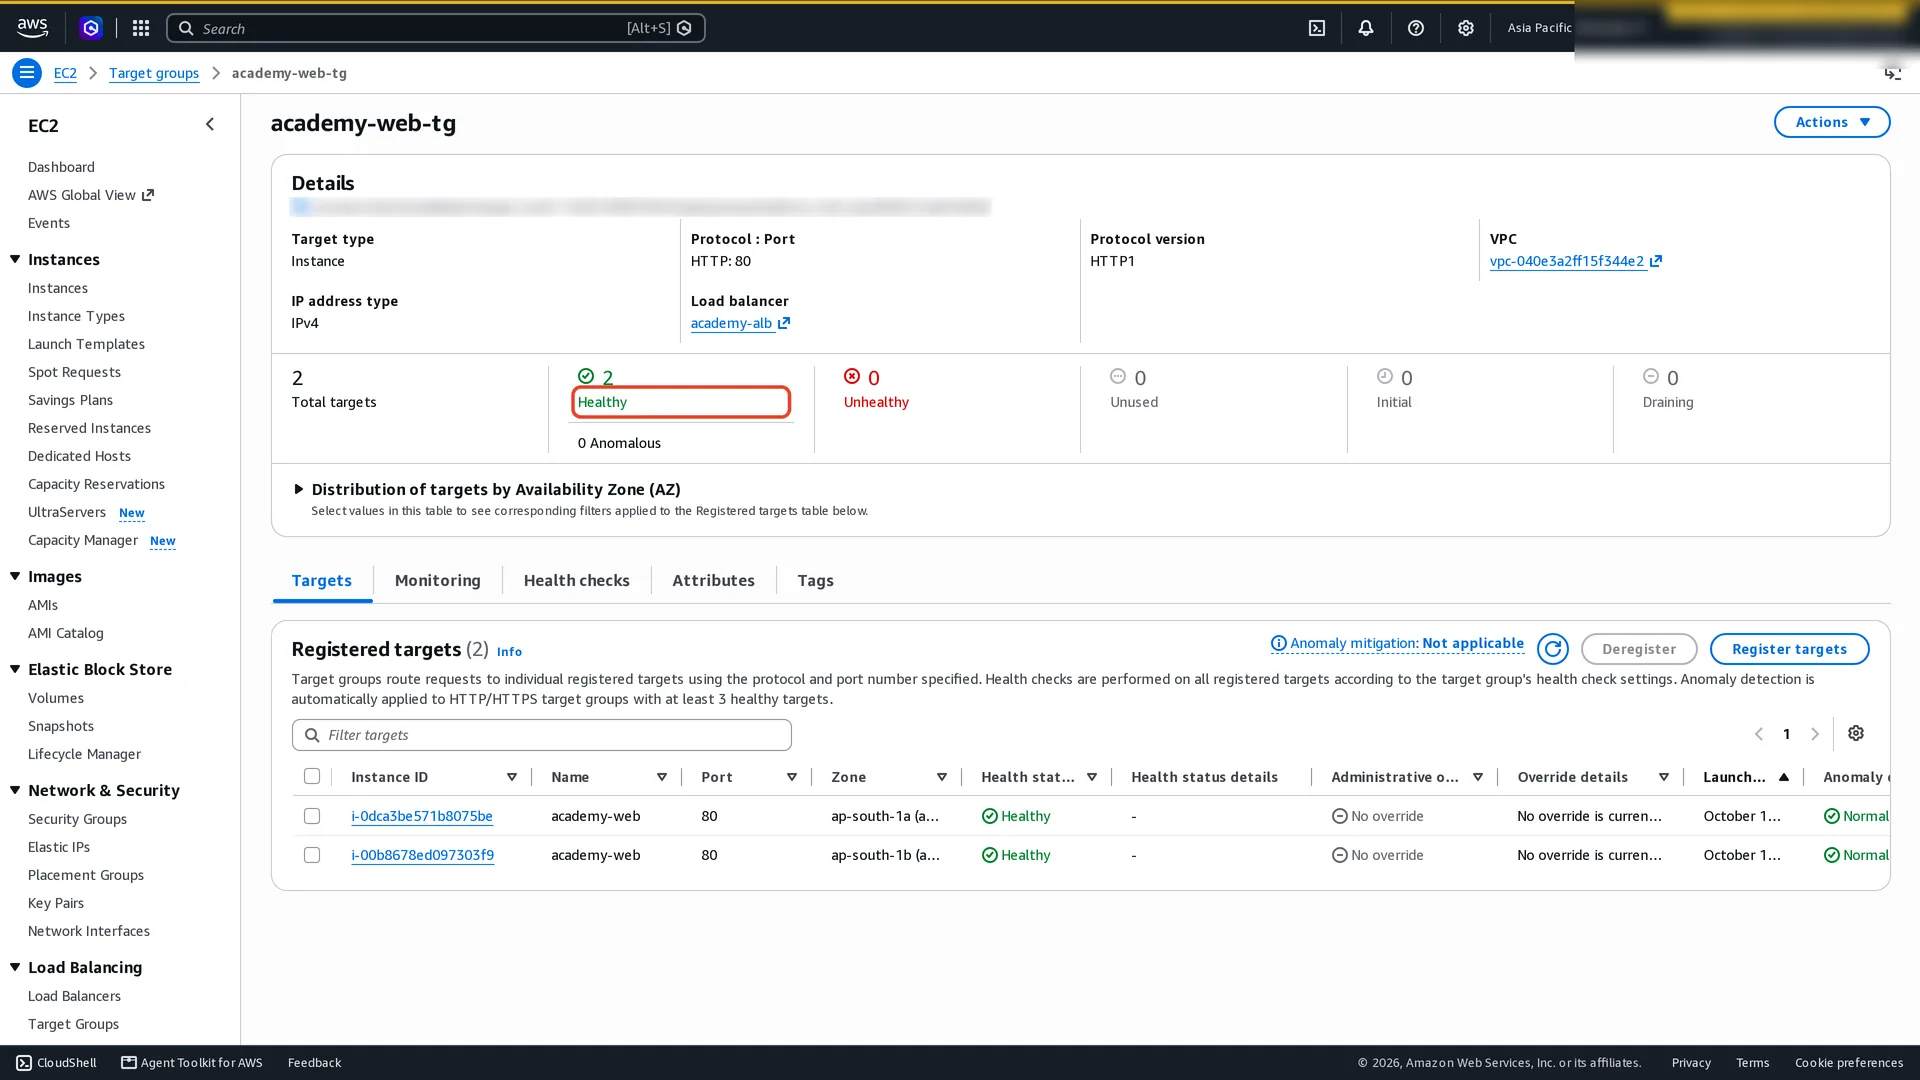Switch to the Health checks tab
Viewport: 1920px width, 1080px height.
tap(577, 580)
